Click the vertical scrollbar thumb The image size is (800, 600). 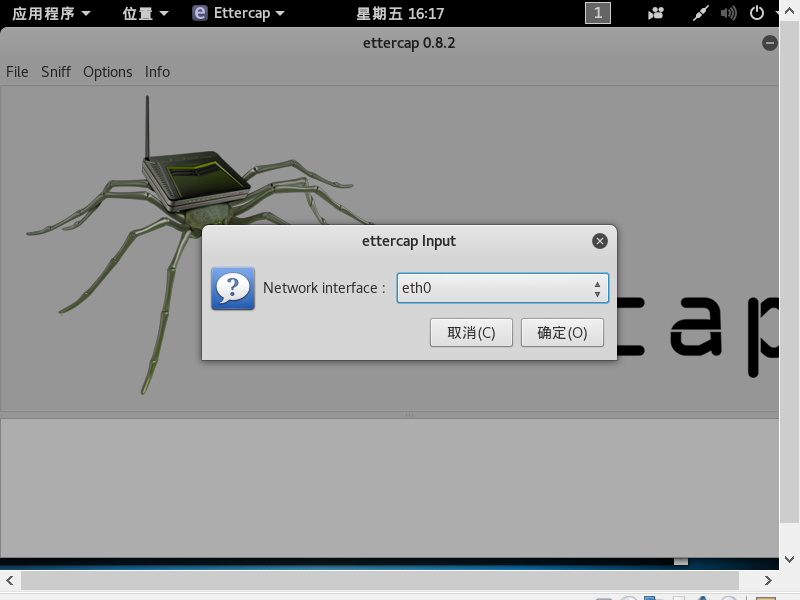pos(789,271)
